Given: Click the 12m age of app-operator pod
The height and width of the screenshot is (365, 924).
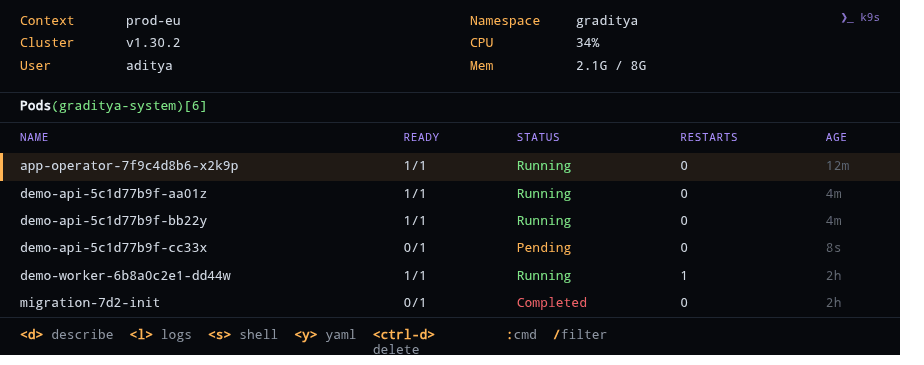Looking at the screenshot, I should click(x=837, y=166).
